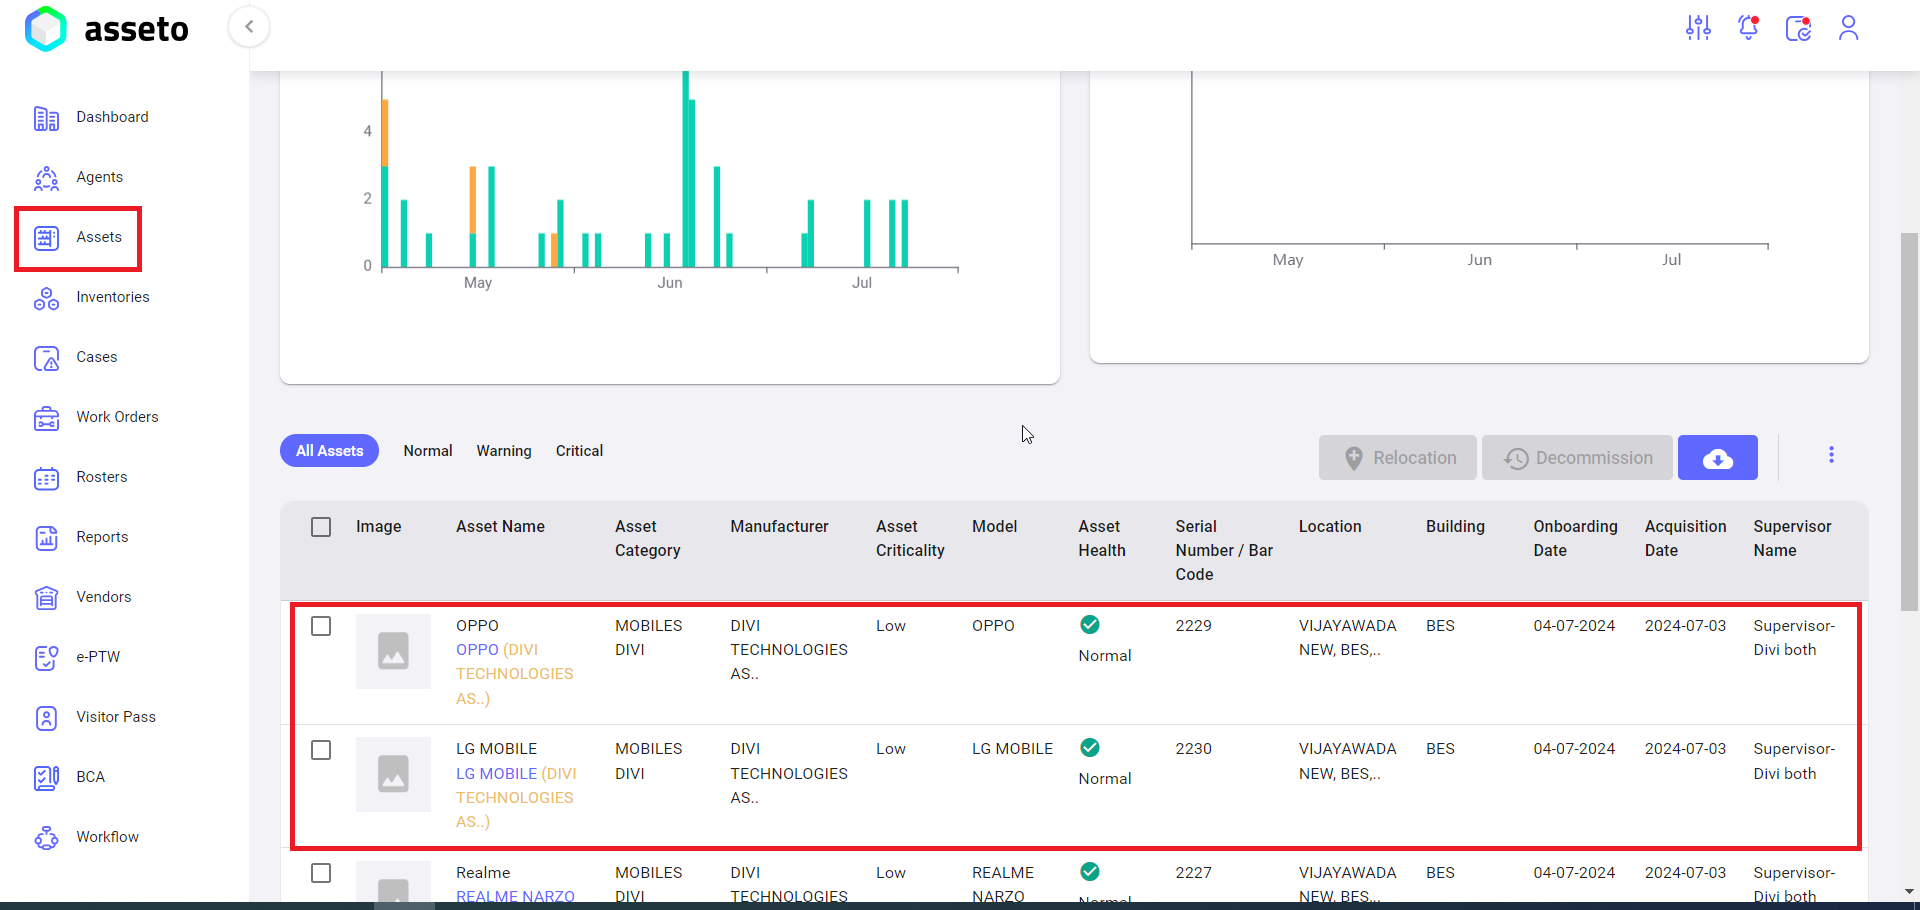This screenshot has height=910, width=1920.
Task: Open the filter settings sliders icon
Action: tap(1698, 28)
